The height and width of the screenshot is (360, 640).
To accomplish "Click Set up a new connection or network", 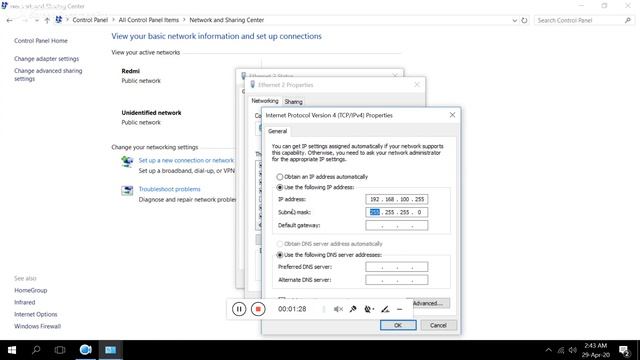I will click(x=186, y=160).
